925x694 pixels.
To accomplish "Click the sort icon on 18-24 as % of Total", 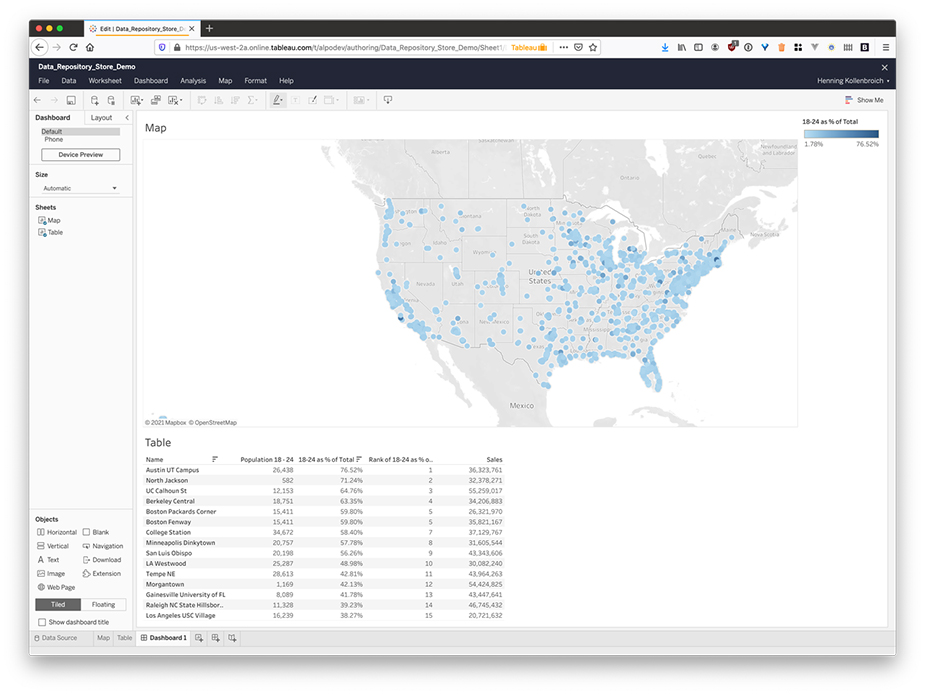I will pyautogui.click(x=359, y=459).
